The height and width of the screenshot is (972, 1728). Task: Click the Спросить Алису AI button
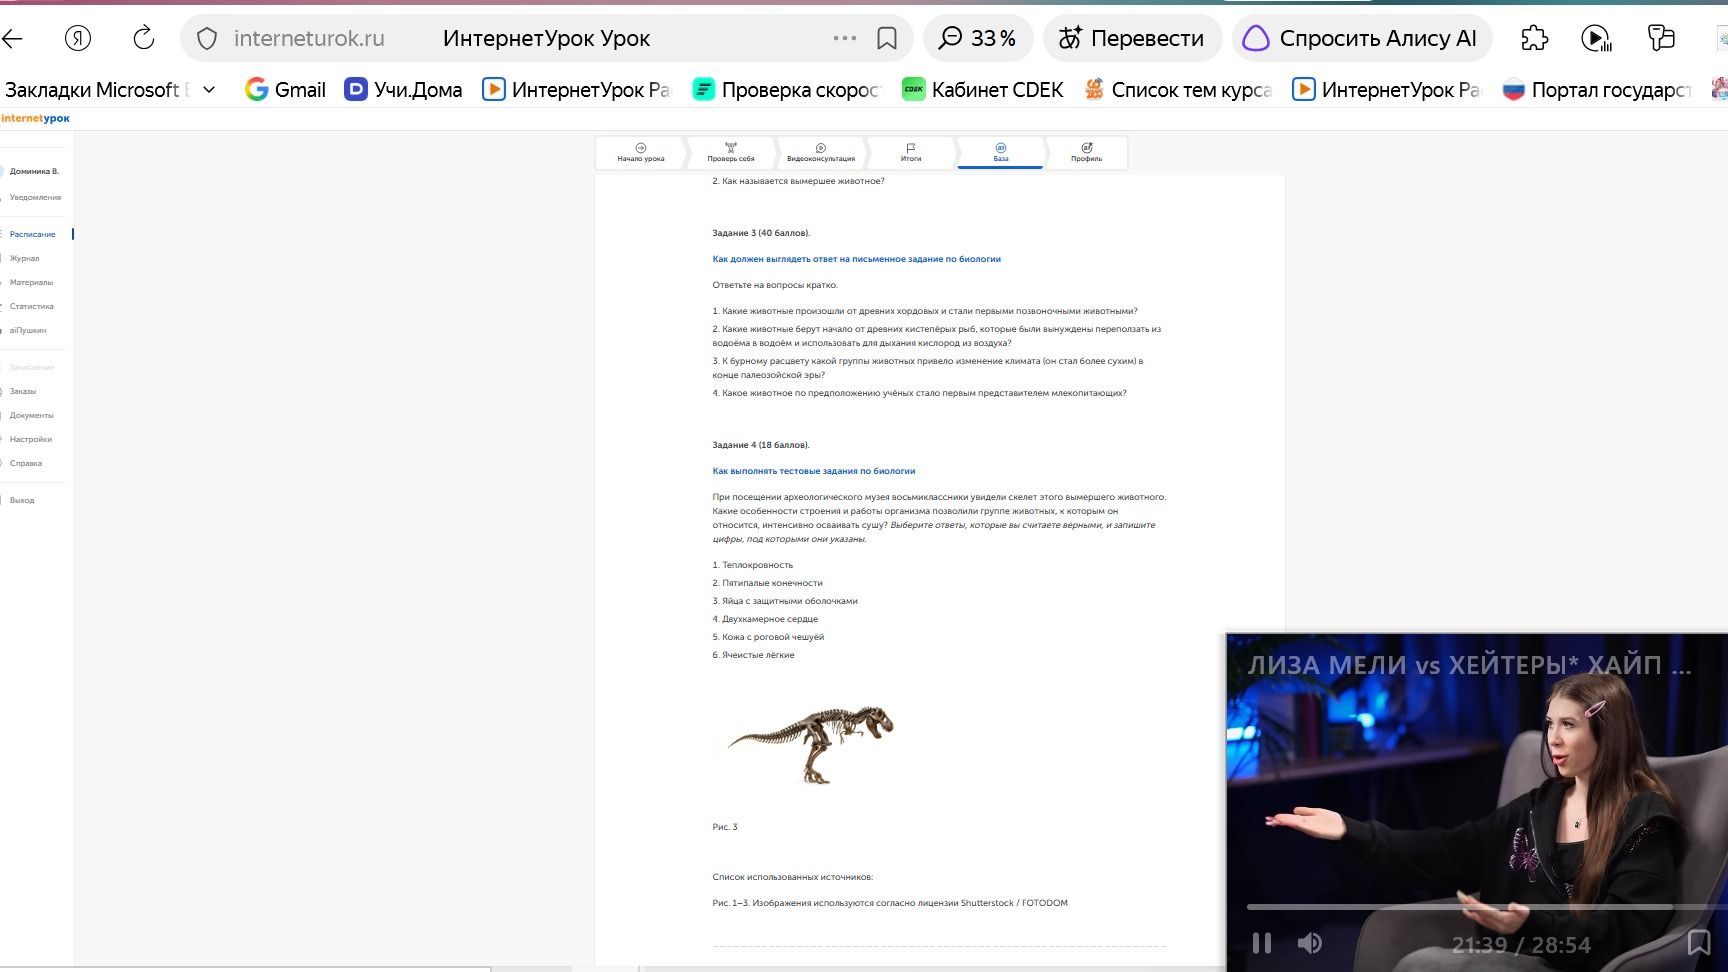pos(1361,38)
